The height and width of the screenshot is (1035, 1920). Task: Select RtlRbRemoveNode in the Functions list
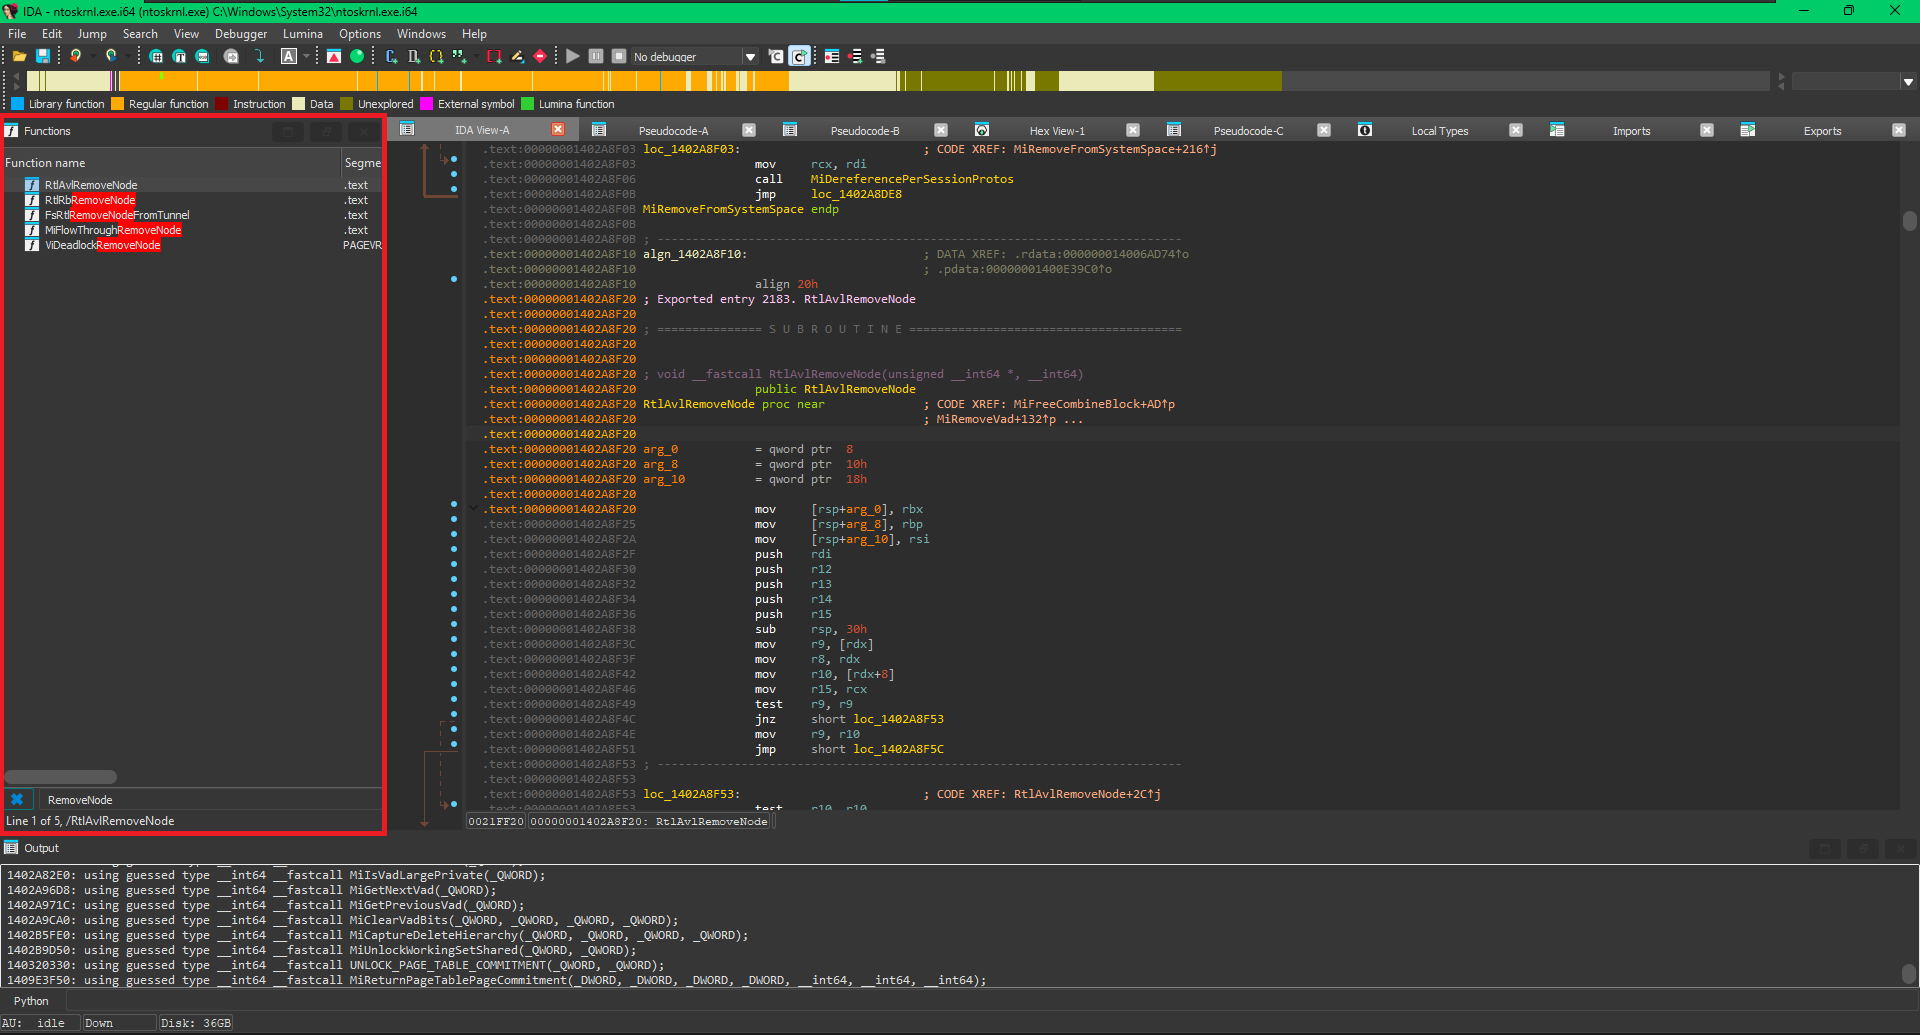click(x=90, y=200)
